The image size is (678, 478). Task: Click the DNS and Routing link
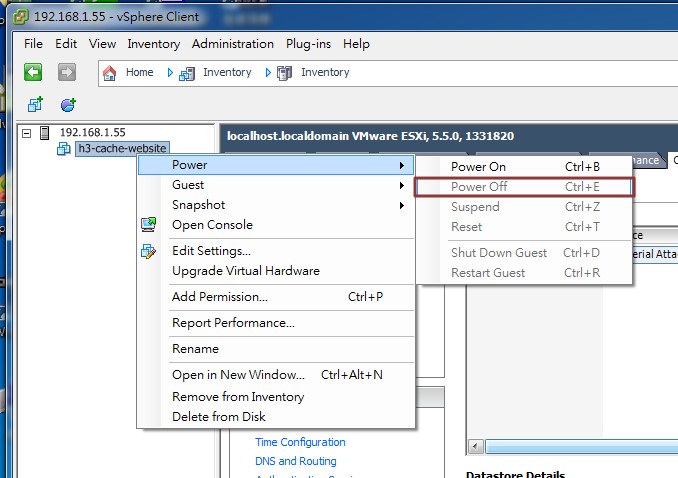pos(296,461)
